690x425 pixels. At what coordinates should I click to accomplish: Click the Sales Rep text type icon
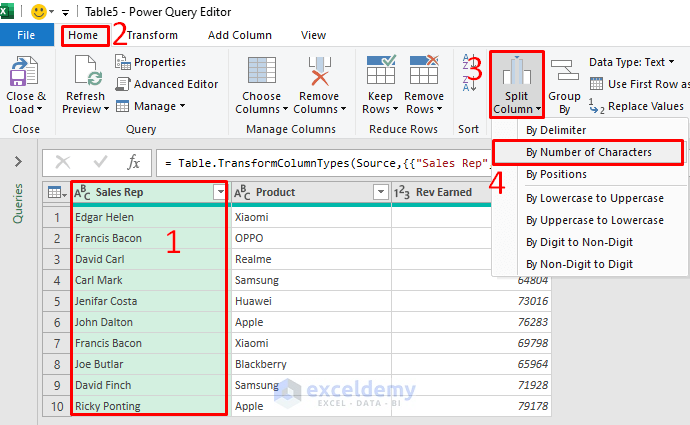click(82, 192)
